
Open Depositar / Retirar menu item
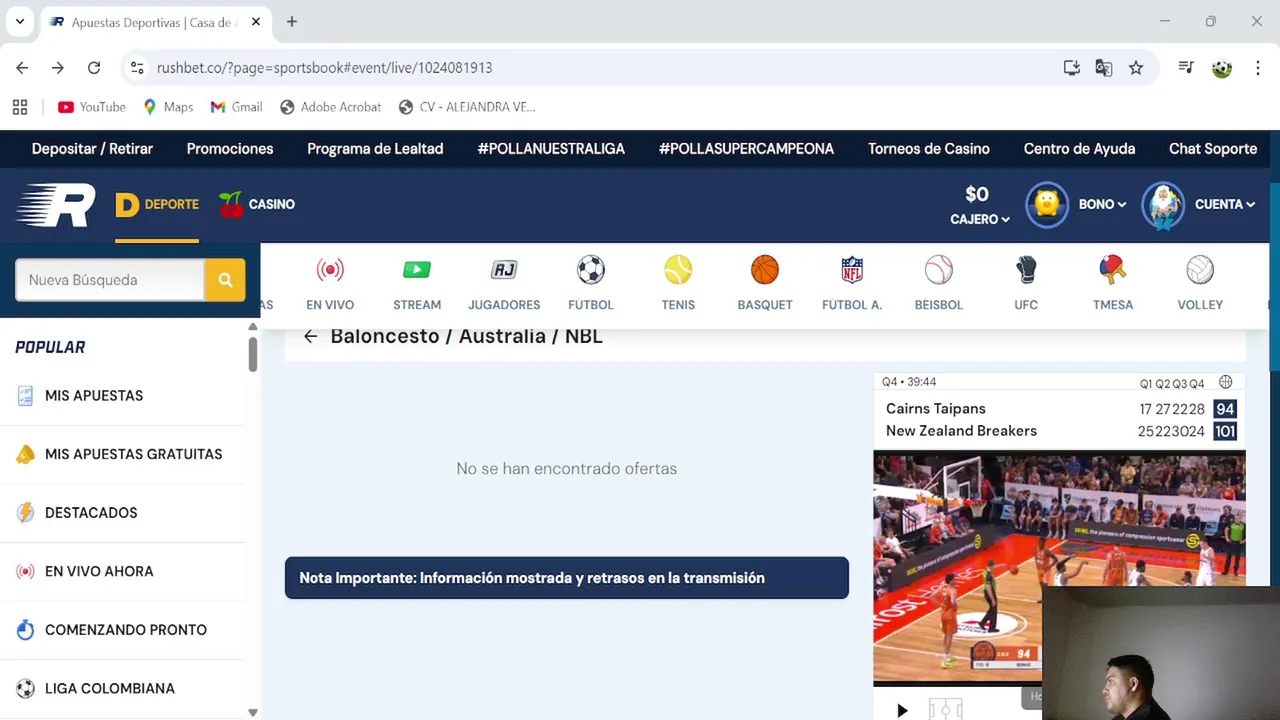point(92,149)
